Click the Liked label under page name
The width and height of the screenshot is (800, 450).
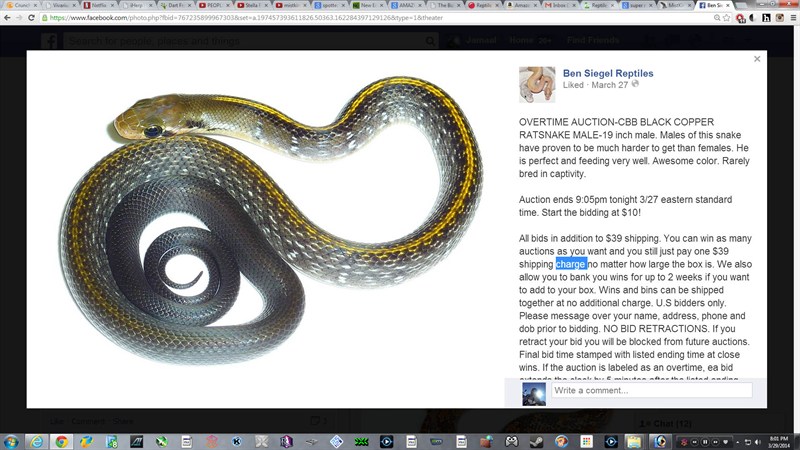pos(572,85)
